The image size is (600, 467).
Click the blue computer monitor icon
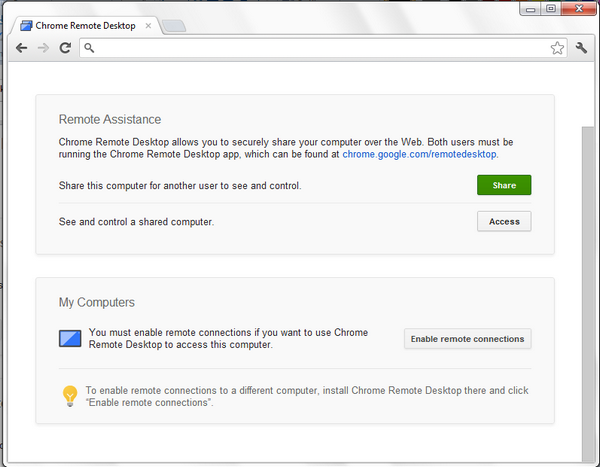[x=70, y=338]
